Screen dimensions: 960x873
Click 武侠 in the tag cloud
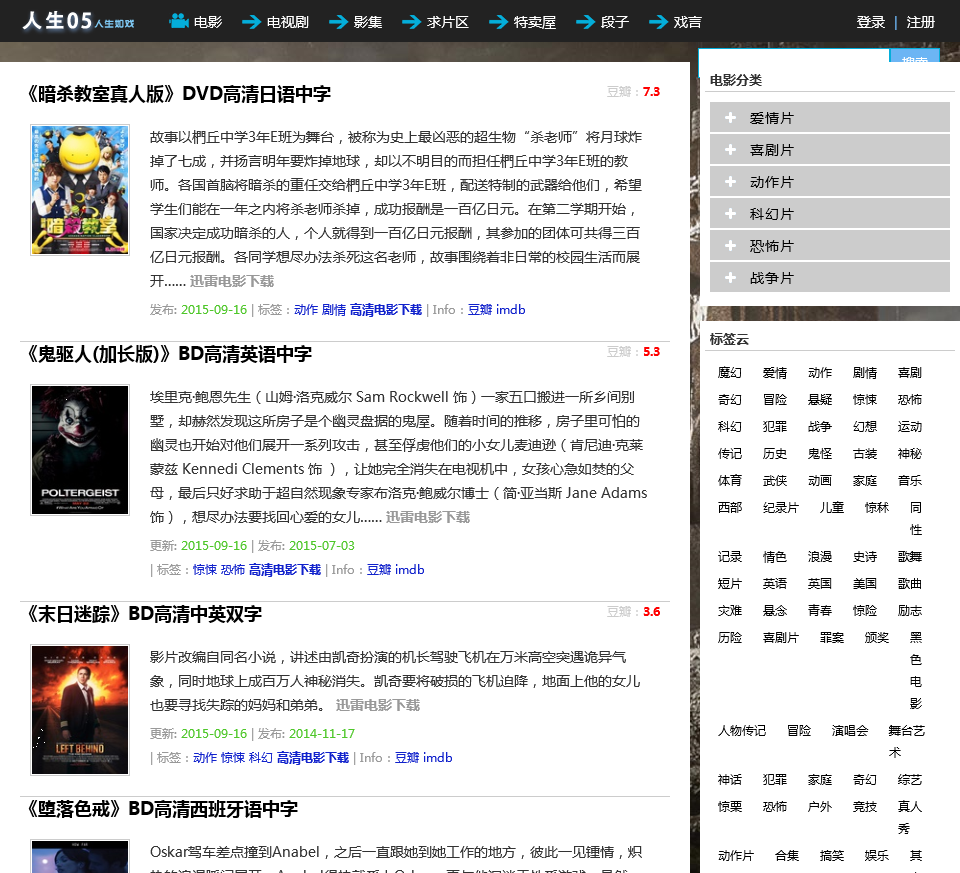click(x=774, y=481)
